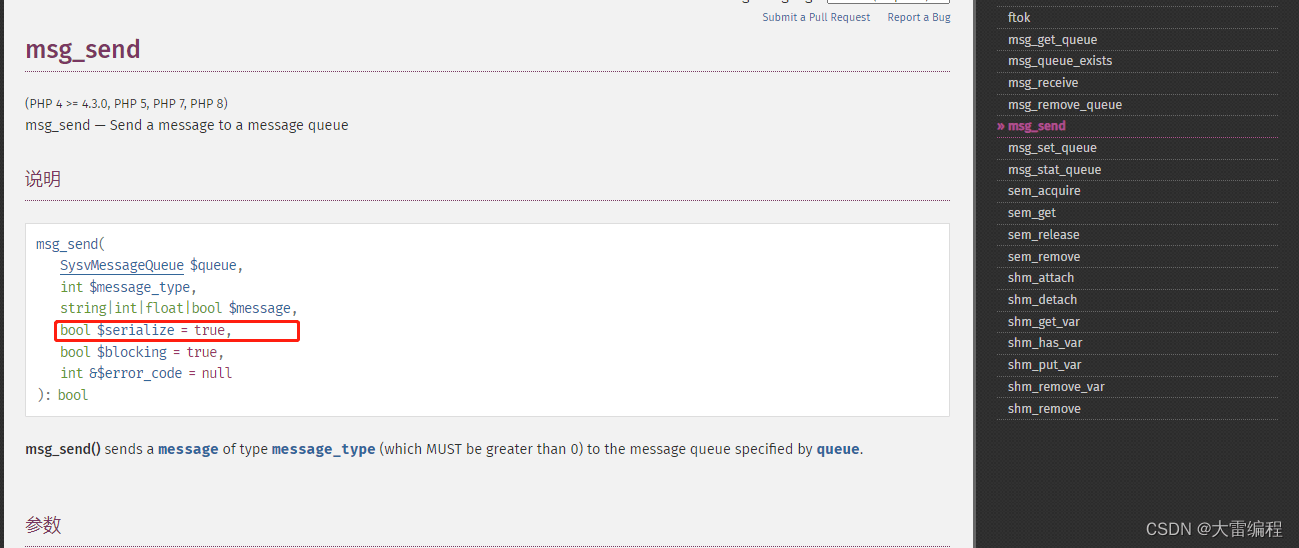Image resolution: width=1299 pixels, height=548 pixels.
Task: Navigate to msg_remove_queue
Action: coord(1065,105)
